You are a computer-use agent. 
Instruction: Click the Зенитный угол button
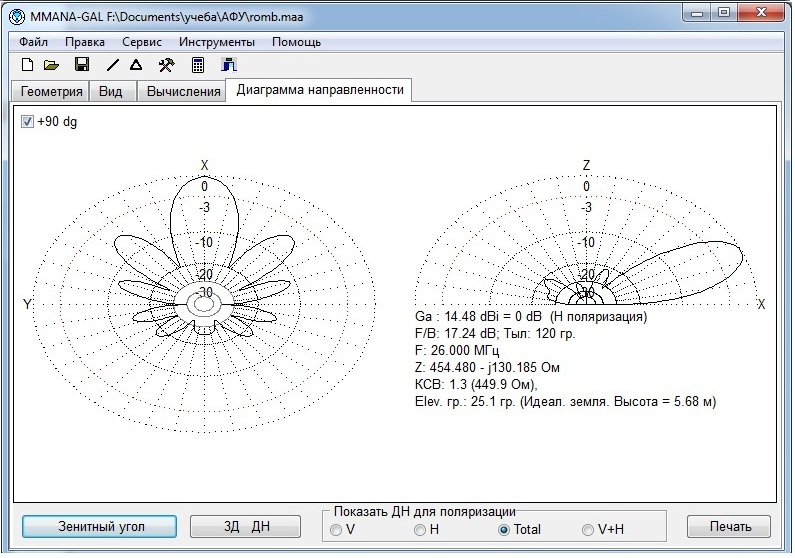point(100,527)
